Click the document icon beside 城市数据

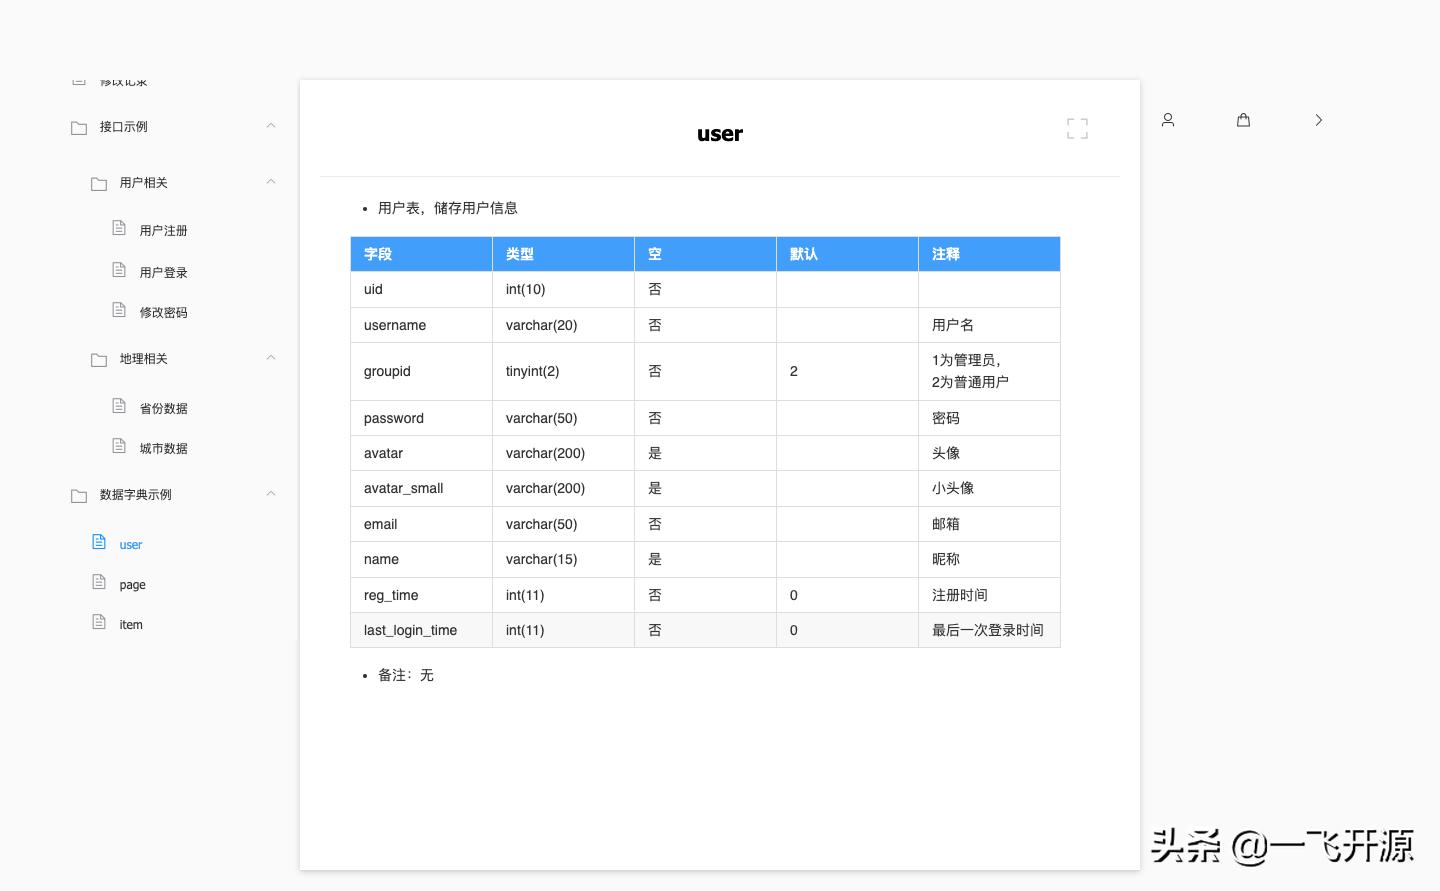(x=117, y=445)
